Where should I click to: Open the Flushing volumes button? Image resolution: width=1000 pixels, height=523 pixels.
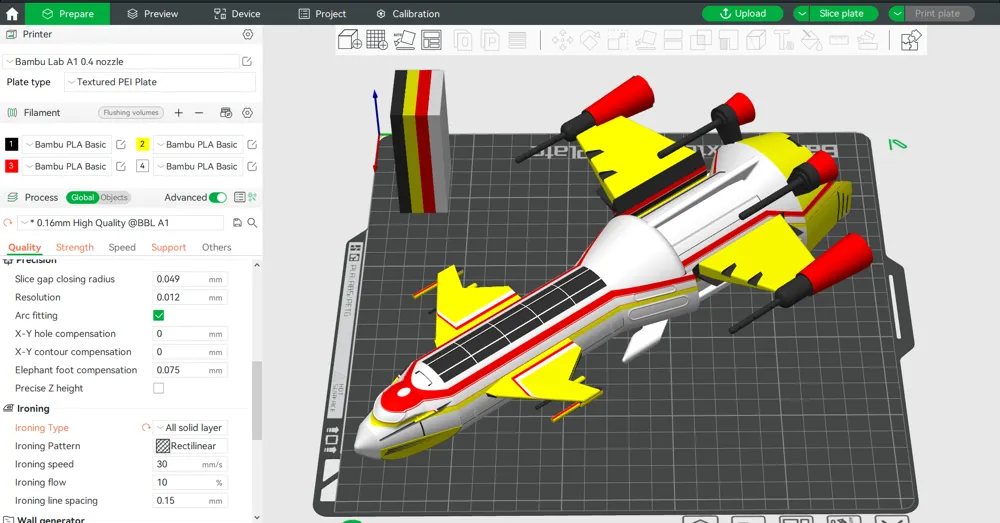coord(130,113)
